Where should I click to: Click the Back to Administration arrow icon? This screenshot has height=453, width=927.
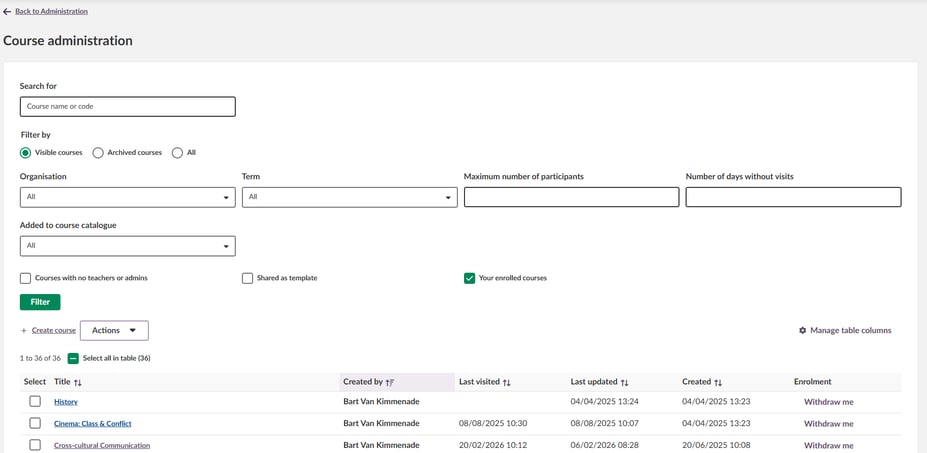click(7, 12)
